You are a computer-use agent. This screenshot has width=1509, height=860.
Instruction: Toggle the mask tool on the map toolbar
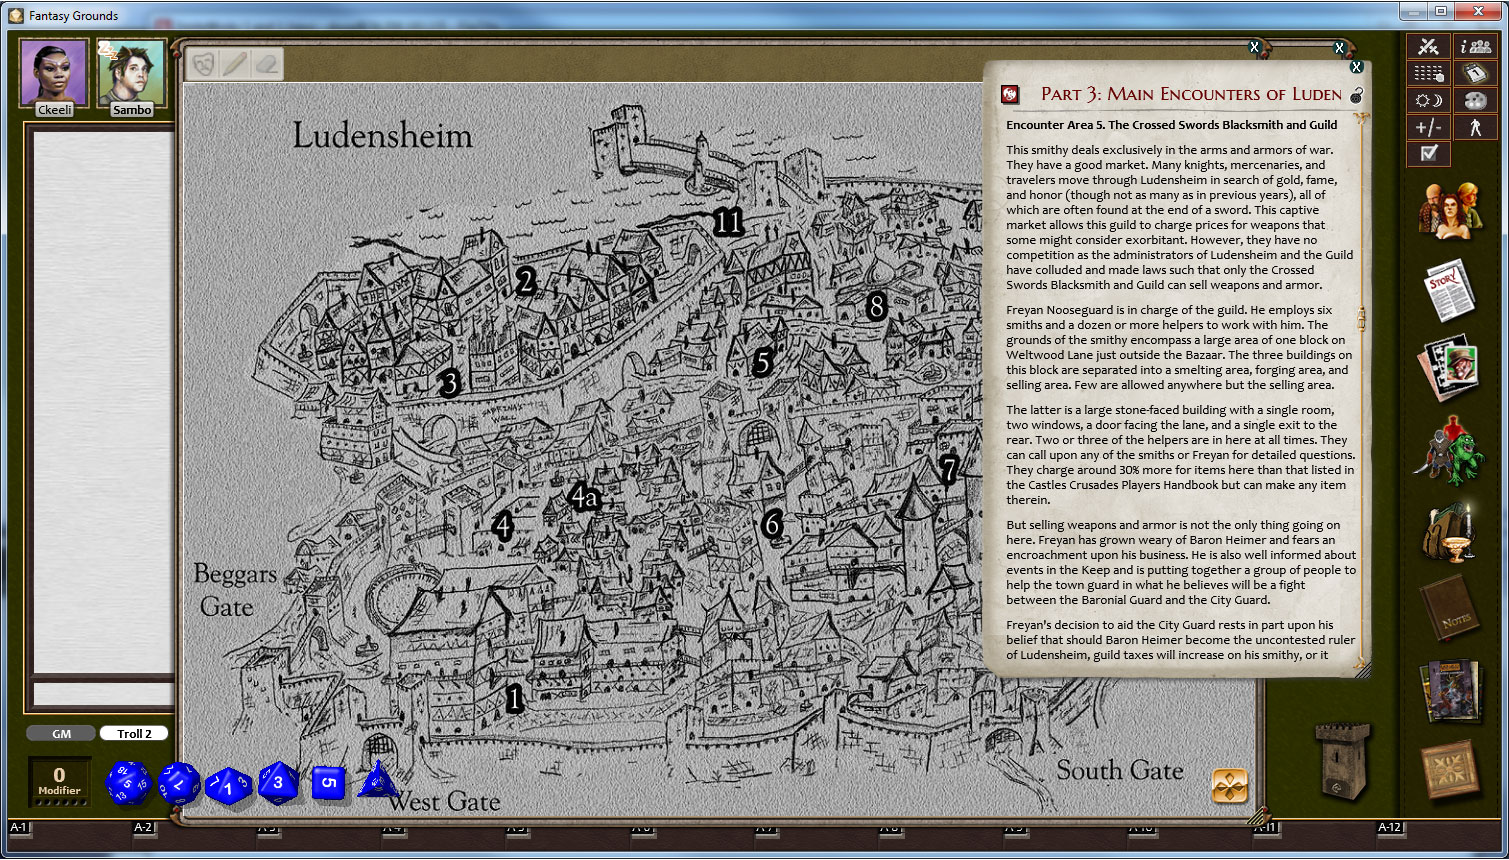(200, 63)
